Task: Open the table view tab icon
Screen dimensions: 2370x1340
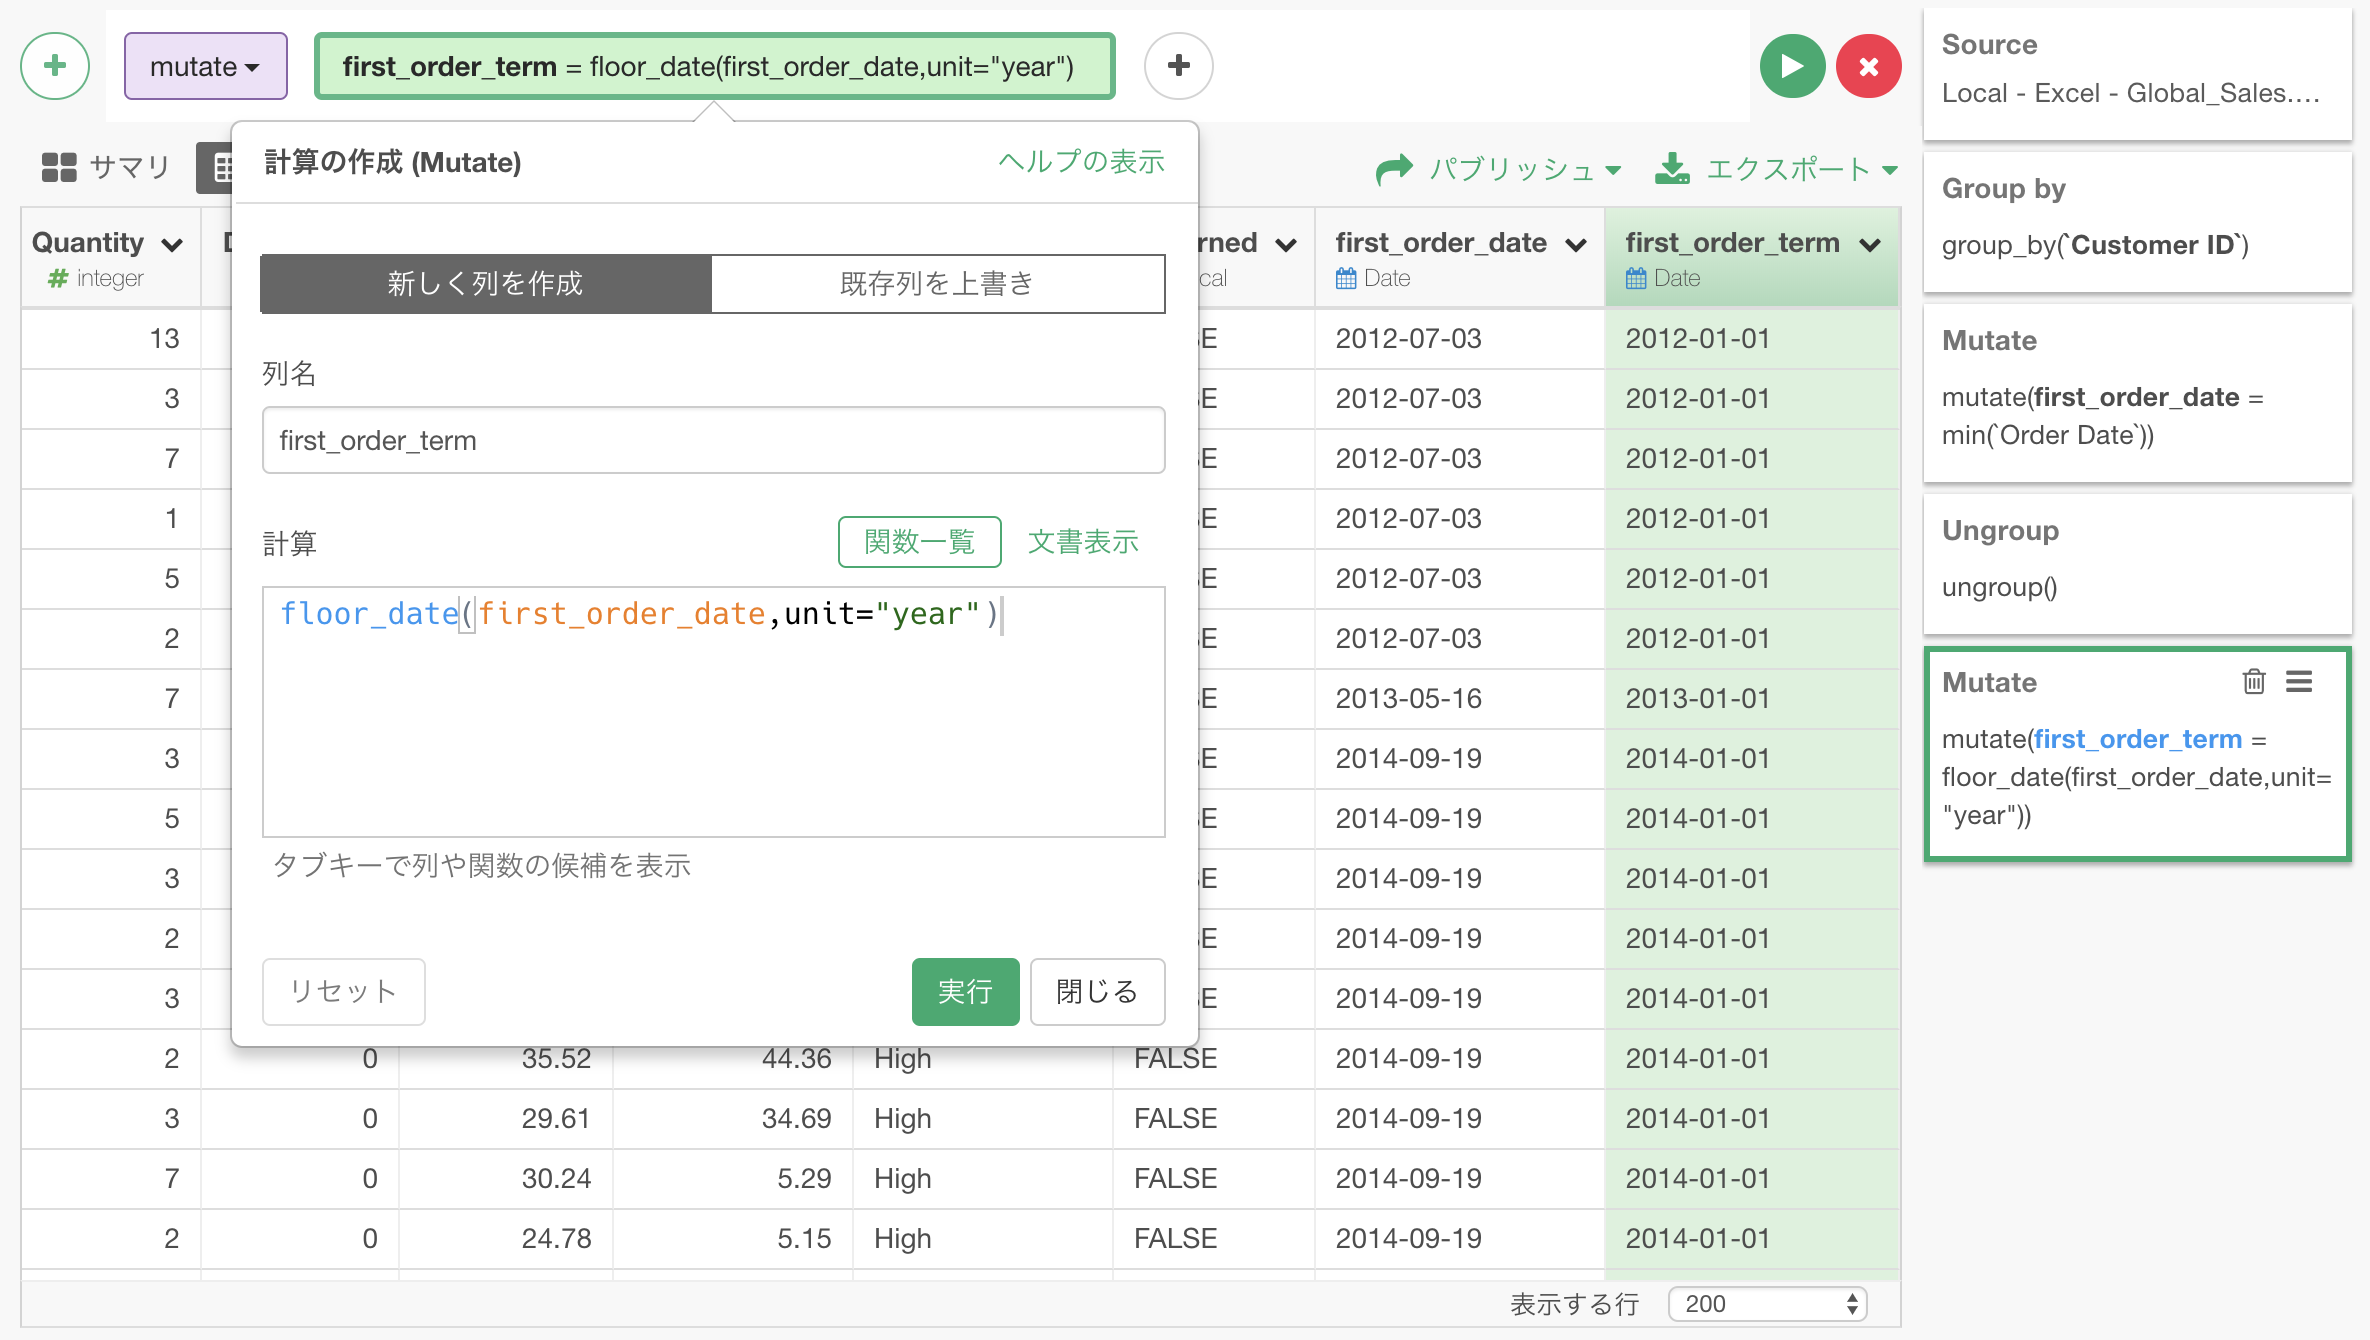Action: tap(216, 167)
